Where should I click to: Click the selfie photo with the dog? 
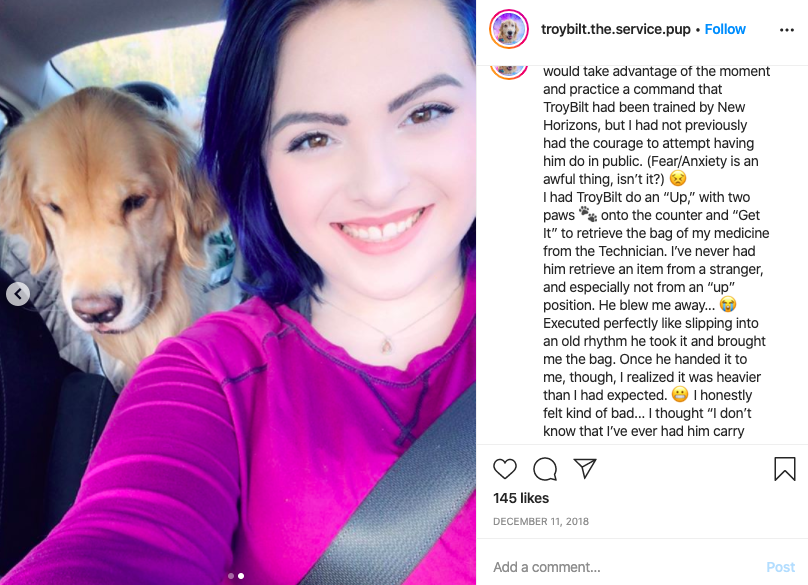[x=238, y=292]
